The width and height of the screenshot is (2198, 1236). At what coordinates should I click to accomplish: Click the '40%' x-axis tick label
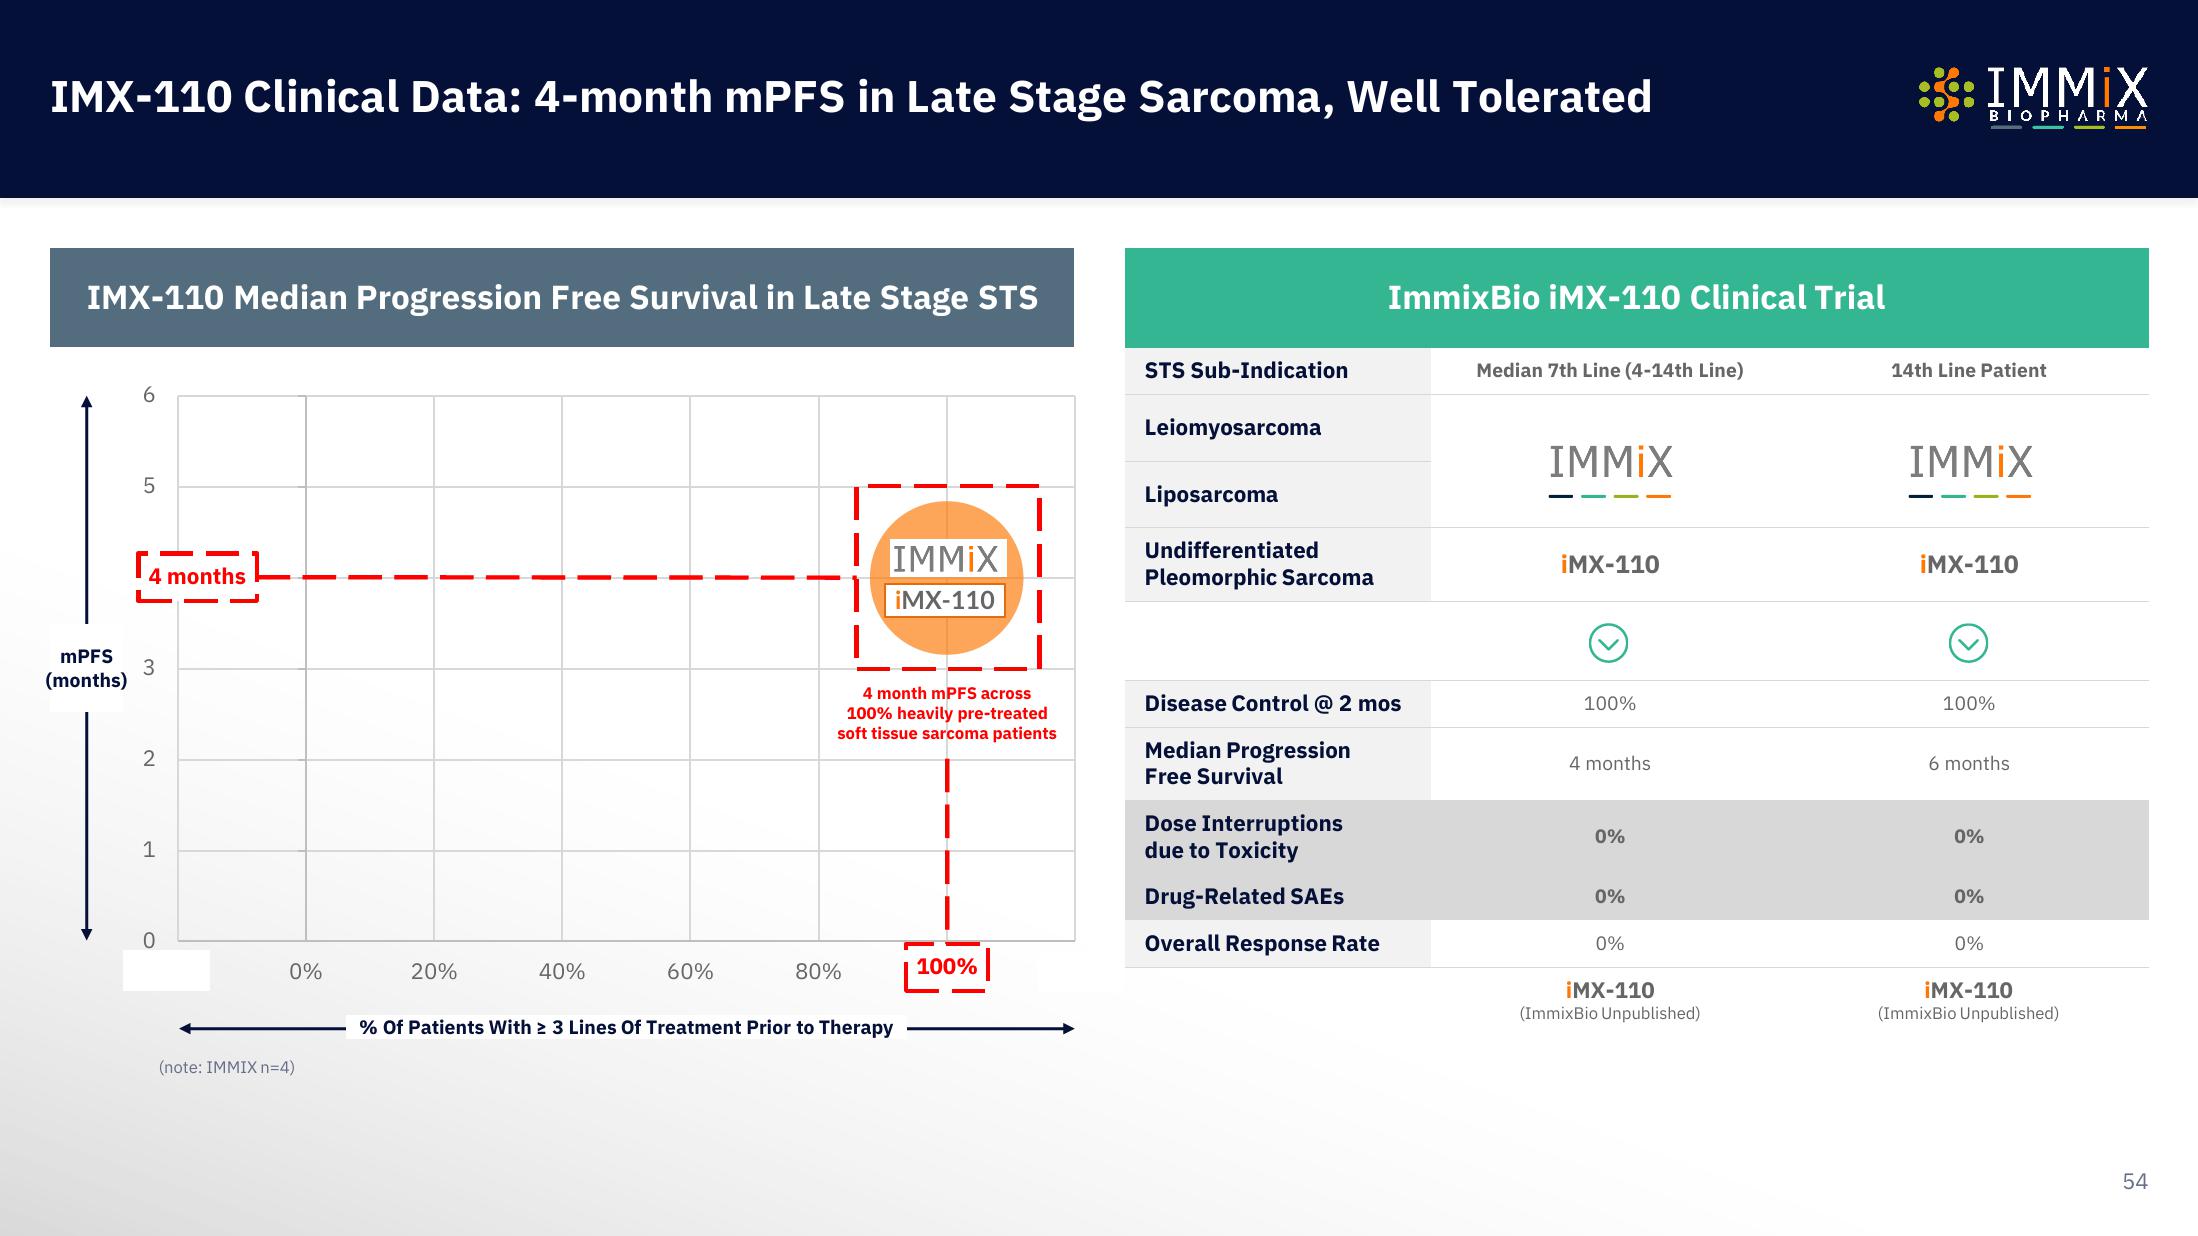tap(561, 971)
